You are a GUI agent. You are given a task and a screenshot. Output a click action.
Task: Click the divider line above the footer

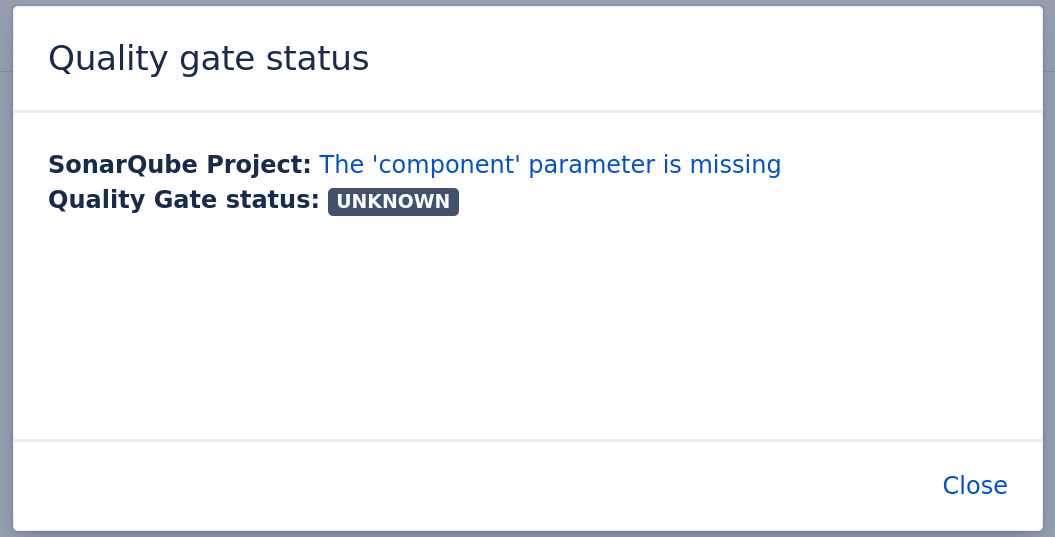(x=527, y=440)
